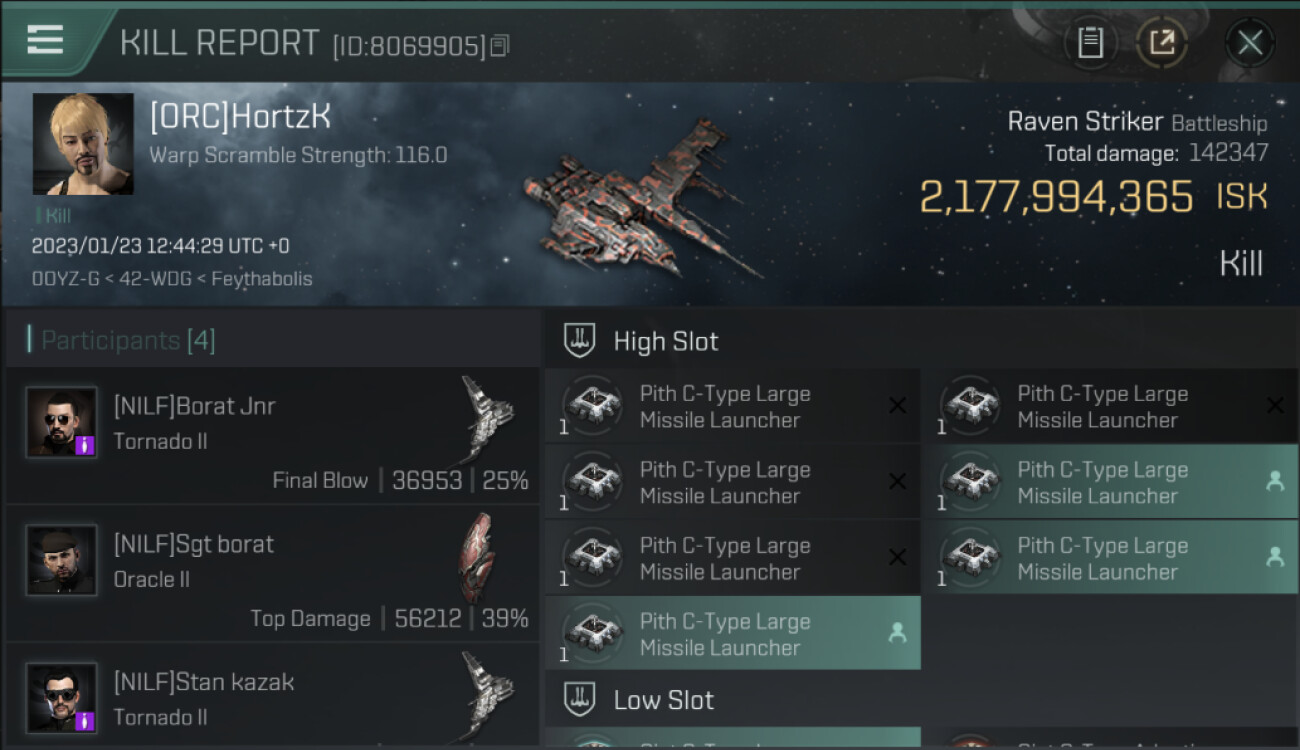The width and height of the screenshot is (1300, 750).
Task: Click the High Slot section icon
Action: 581,341
